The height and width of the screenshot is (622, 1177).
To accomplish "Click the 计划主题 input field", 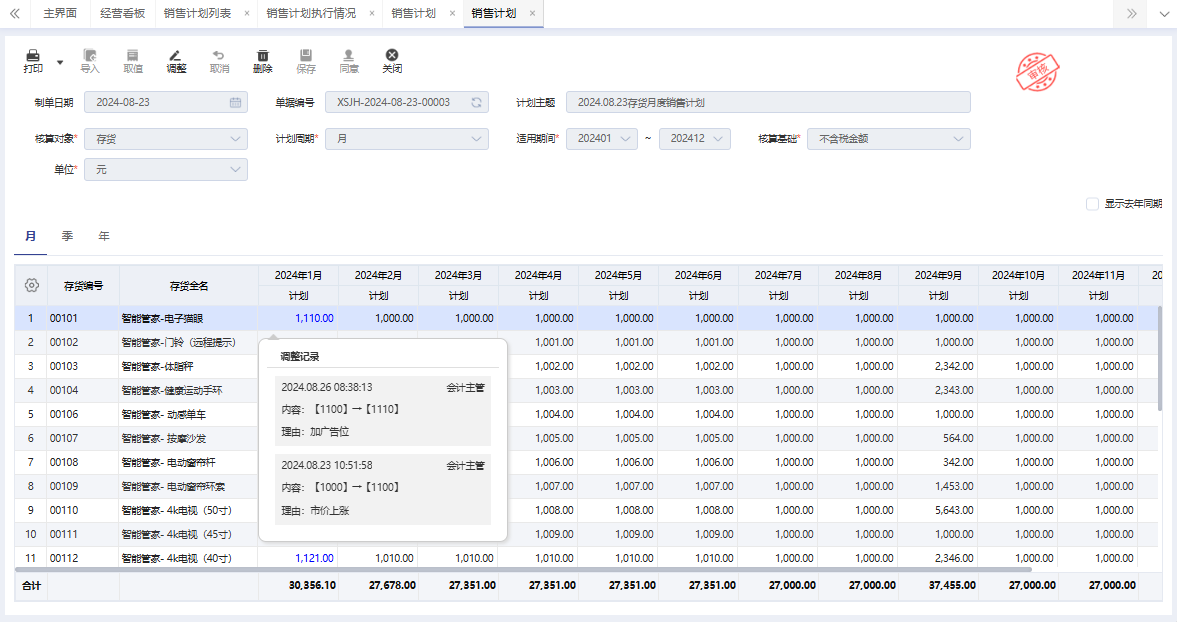I will click(x=767, y=102).
